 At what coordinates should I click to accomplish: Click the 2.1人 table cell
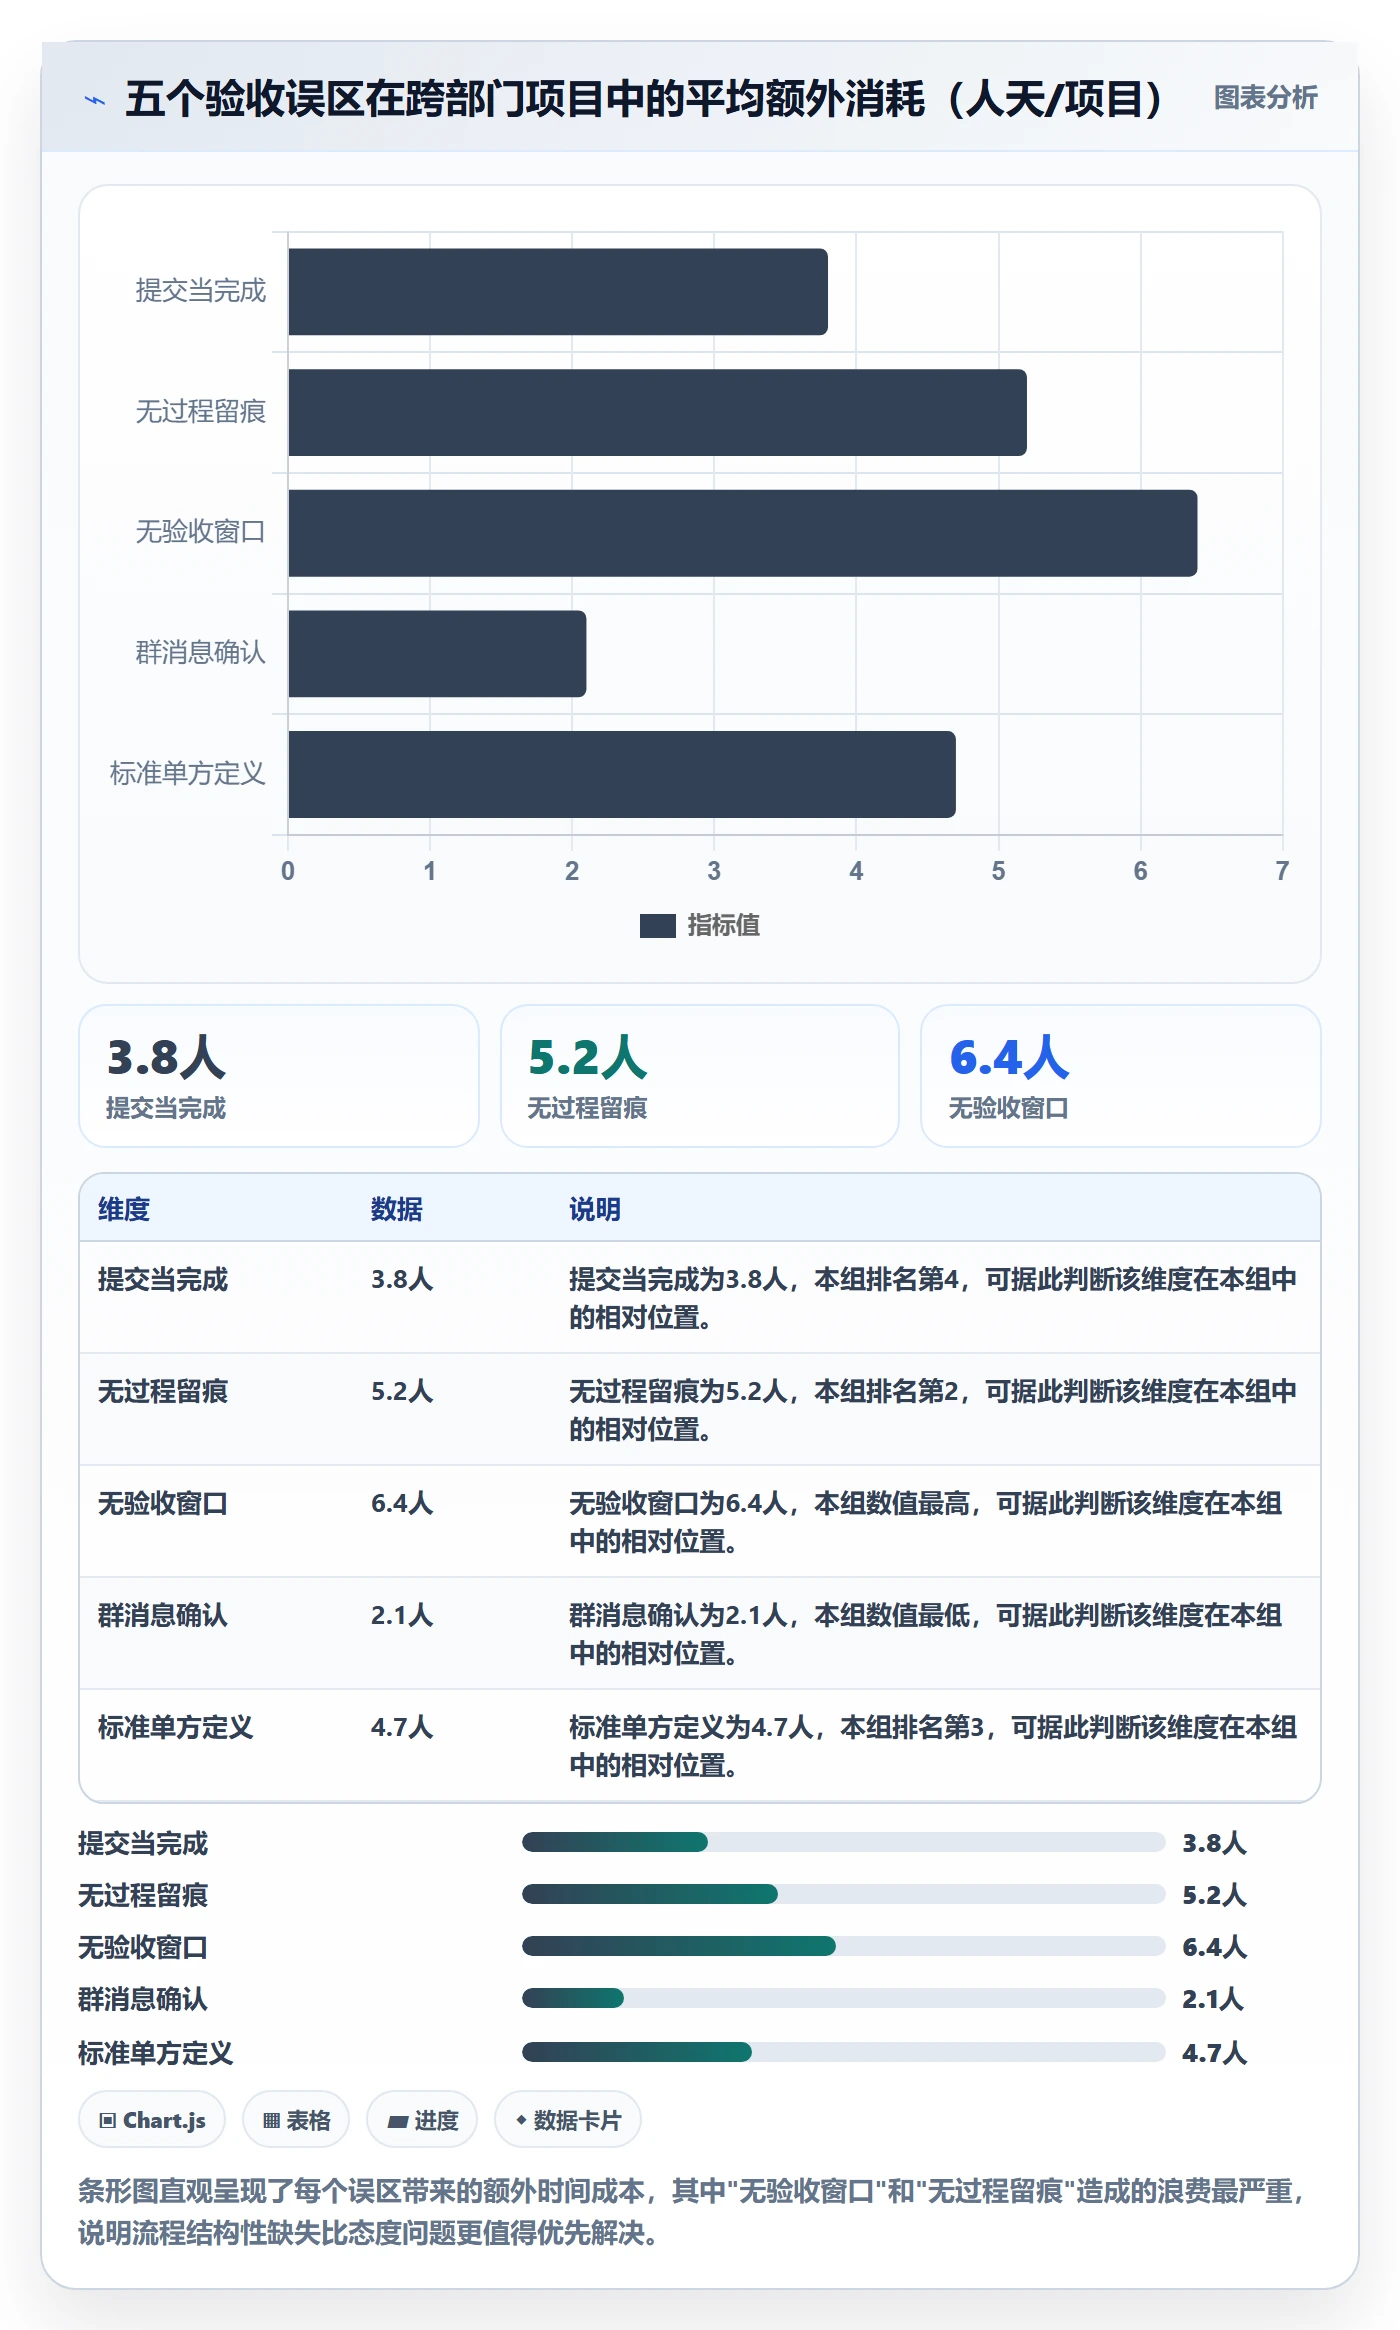click(402, 1616)
